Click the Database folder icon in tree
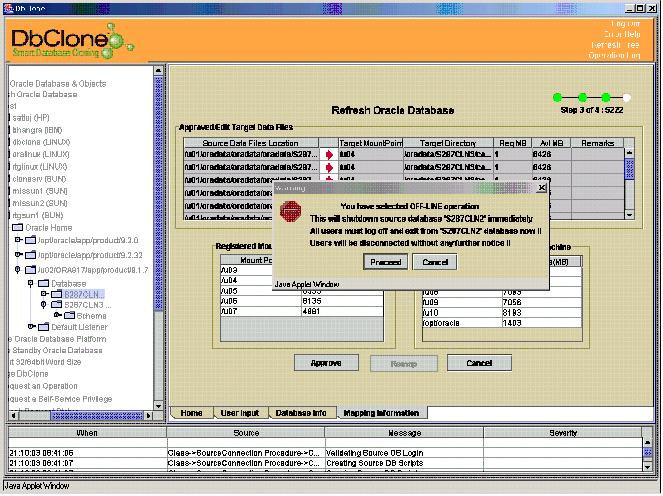The width and height of the screenshot is (663, 496). [44, 283]
